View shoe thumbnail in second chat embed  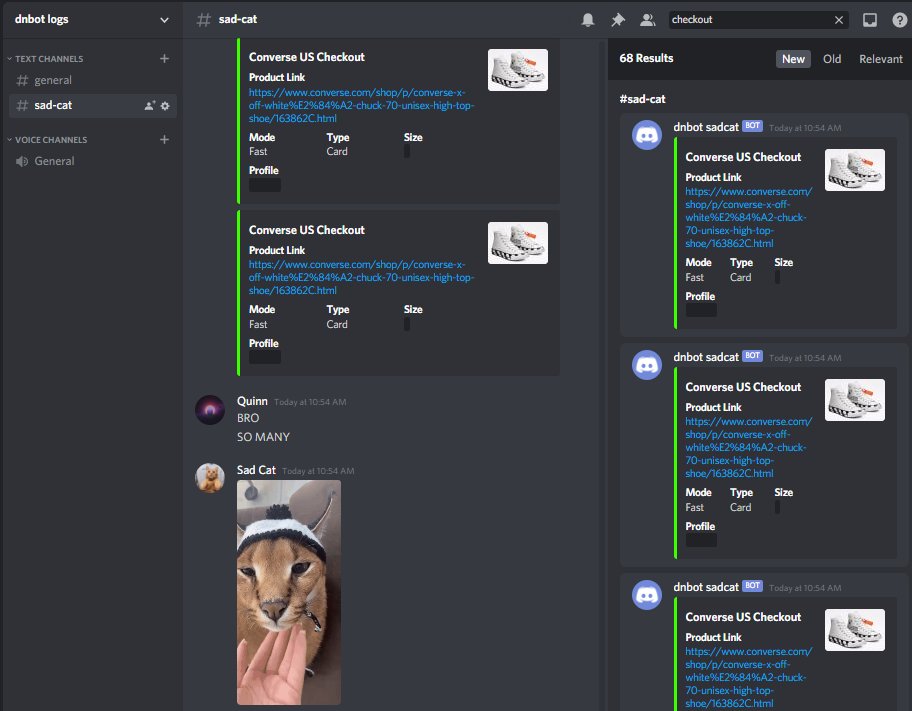(x=518, y=243)
